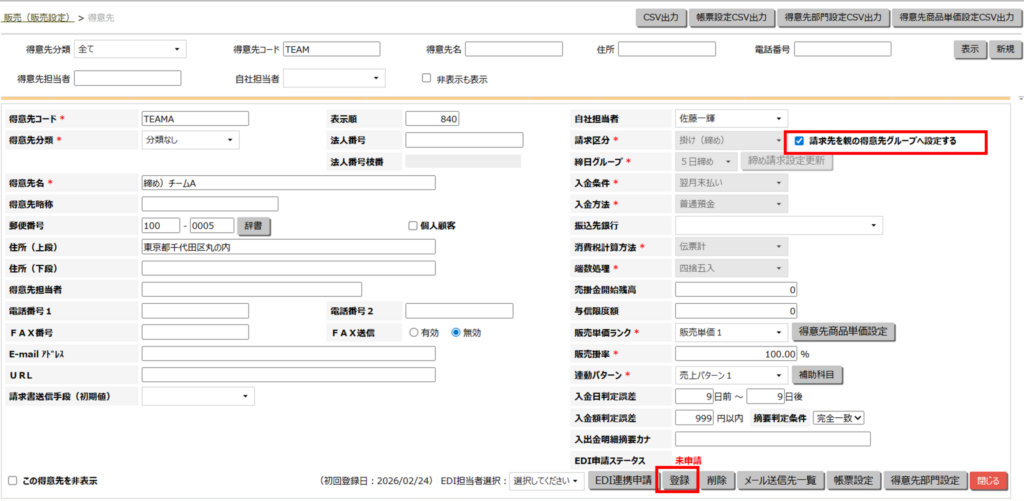Click 得意先部門設定CSV出力 button

834,17
